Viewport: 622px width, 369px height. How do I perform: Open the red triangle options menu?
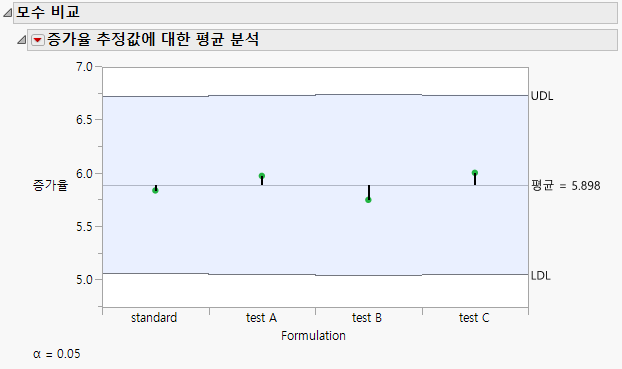[x=38, y=40]
